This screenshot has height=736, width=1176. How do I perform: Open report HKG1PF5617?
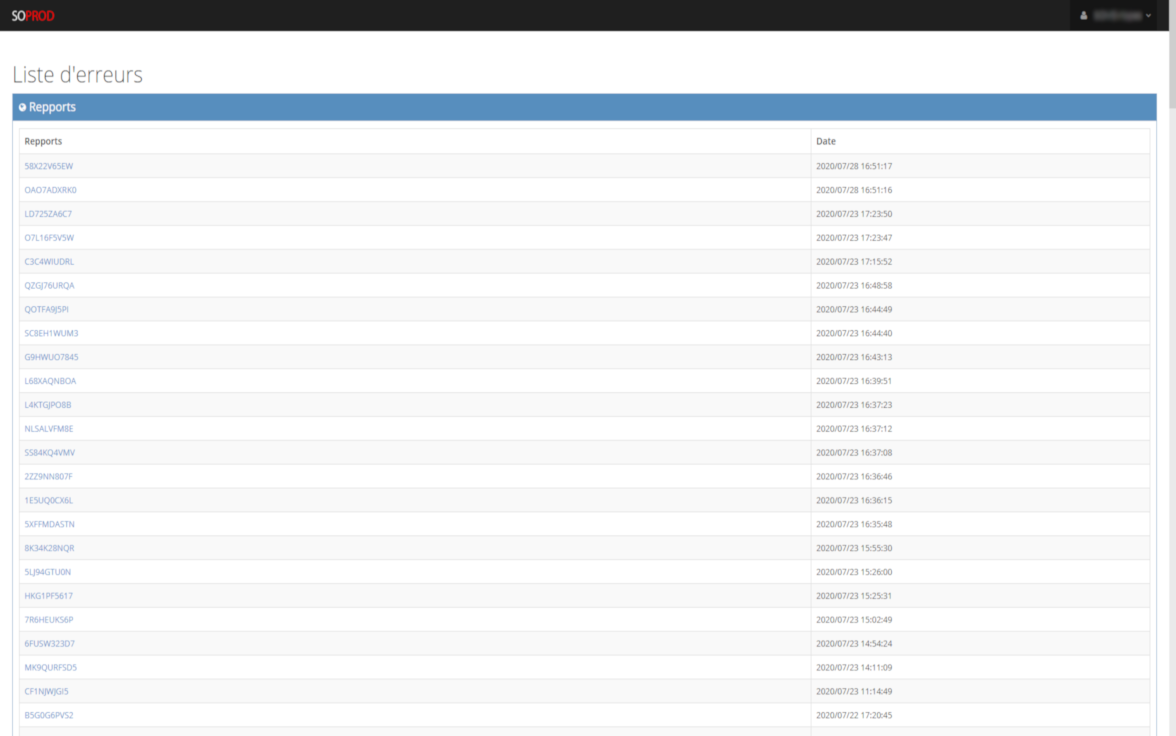click(x=49, y=596)
